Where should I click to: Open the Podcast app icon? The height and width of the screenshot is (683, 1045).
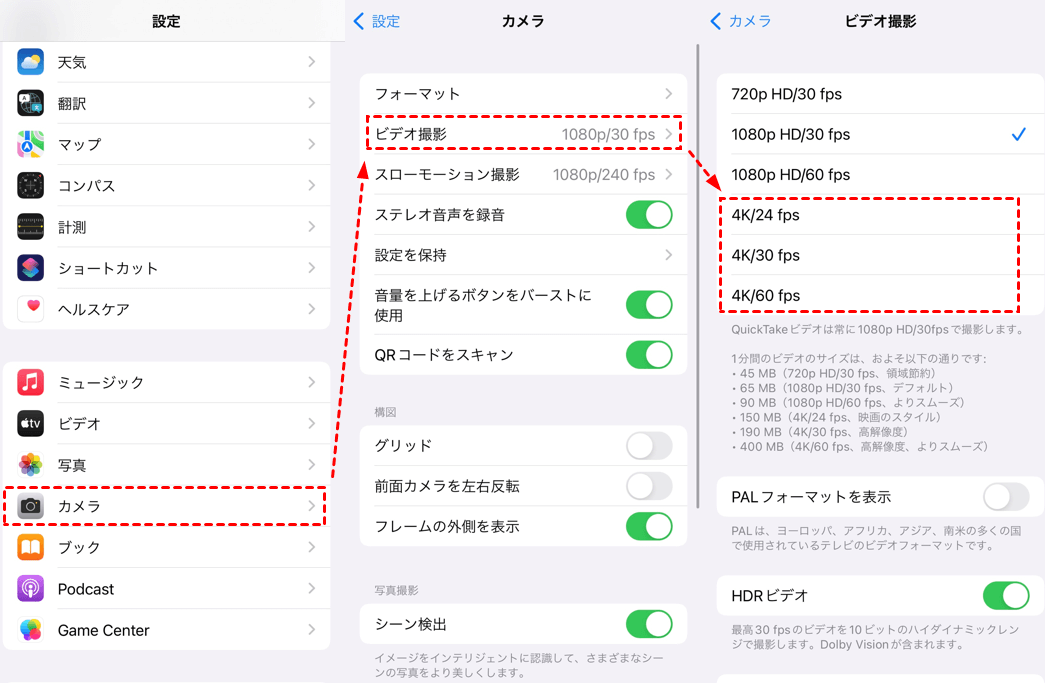coord(31,589)
